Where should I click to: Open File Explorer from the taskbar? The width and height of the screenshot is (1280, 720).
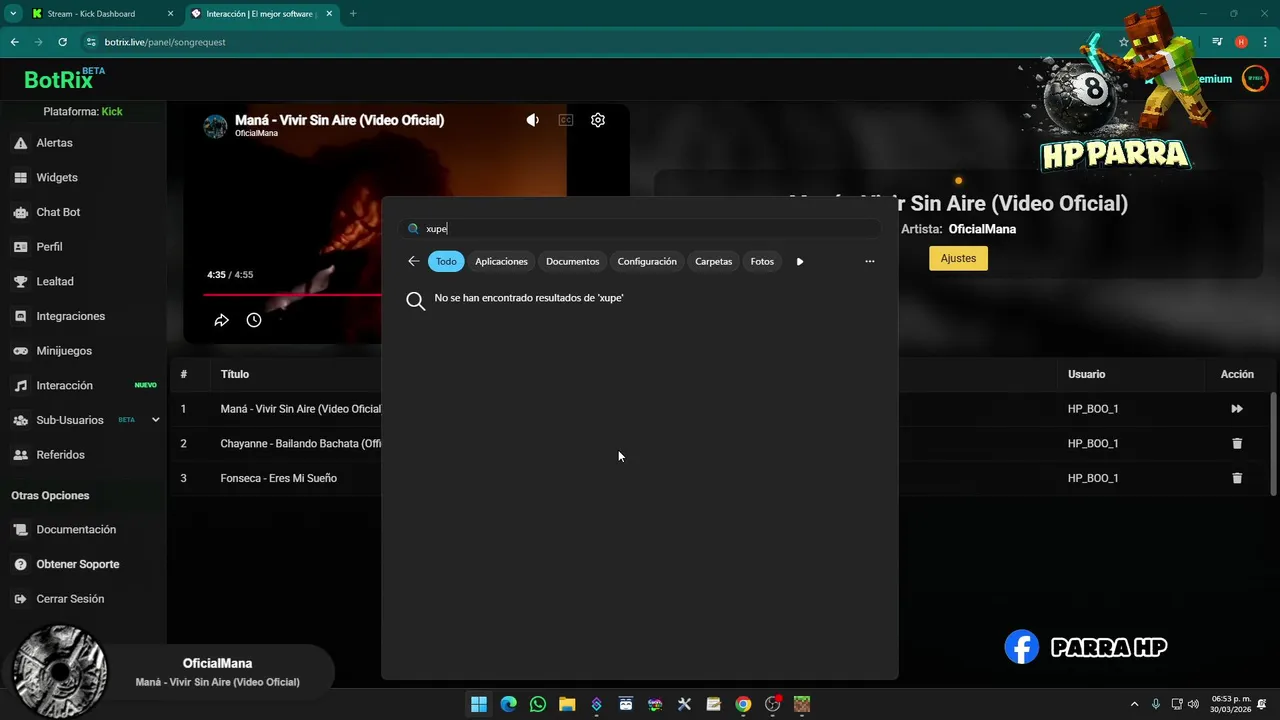[567, 704]
